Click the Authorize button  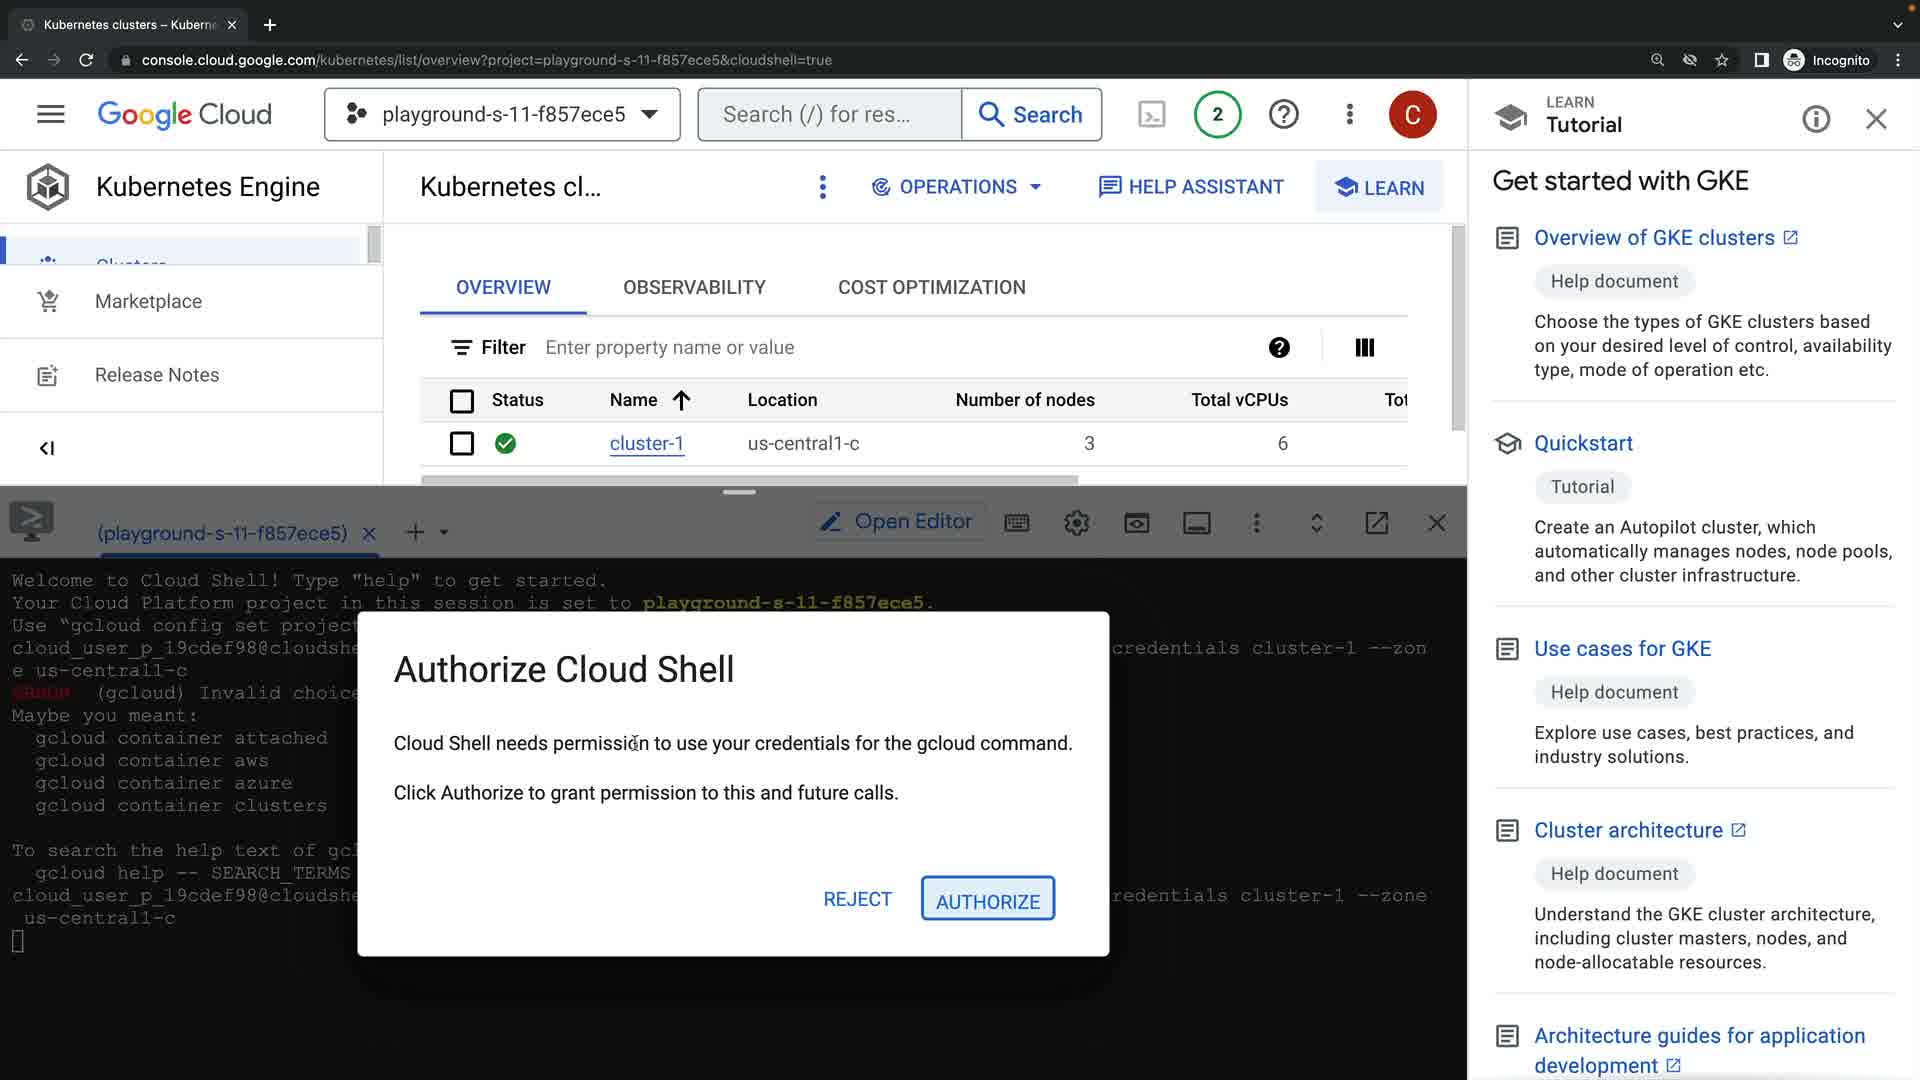[987, 900]
